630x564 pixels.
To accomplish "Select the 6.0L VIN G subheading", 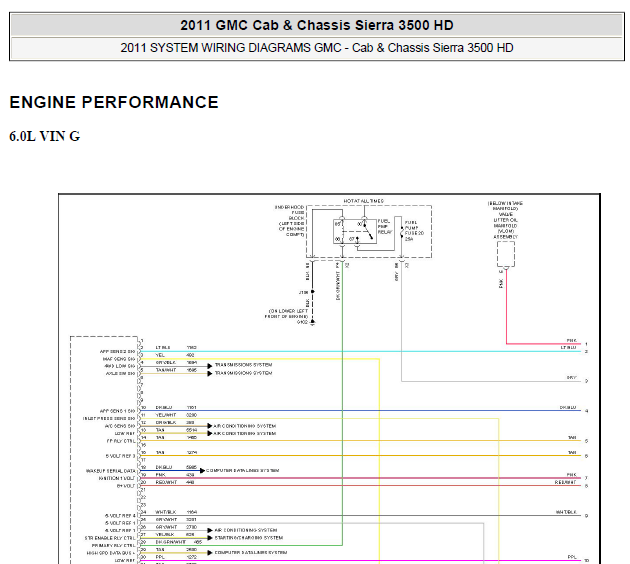I will [45, 136].
